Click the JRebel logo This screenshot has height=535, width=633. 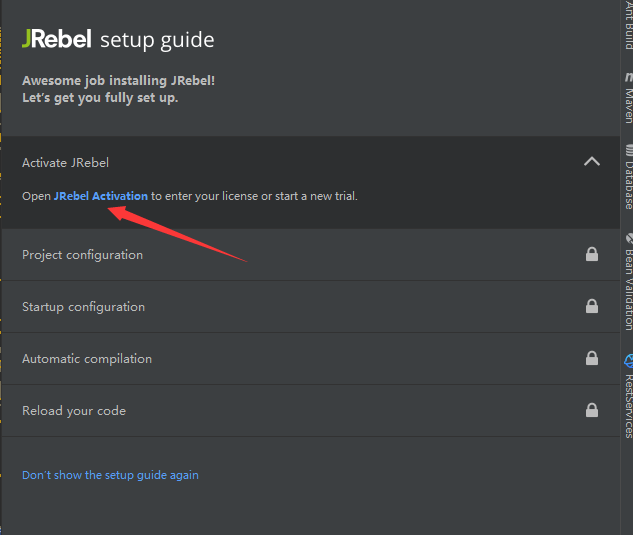(x=57, y=39)
